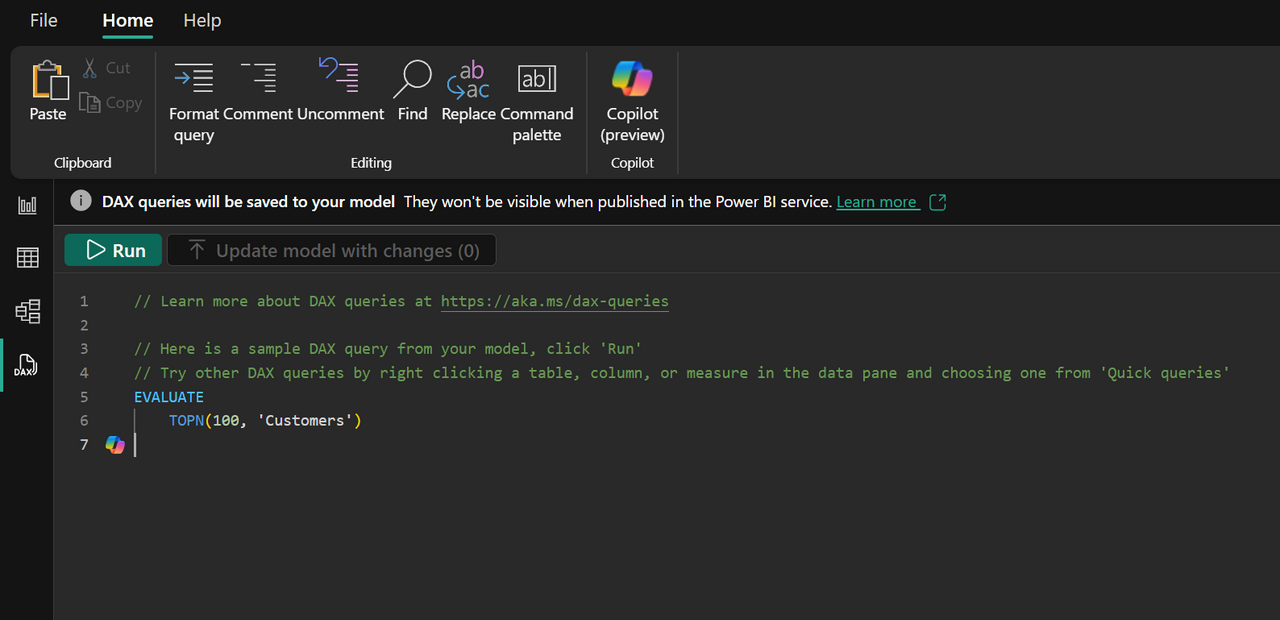
Task: Uncomment the selected lines
Action: (x=340, y=90)
